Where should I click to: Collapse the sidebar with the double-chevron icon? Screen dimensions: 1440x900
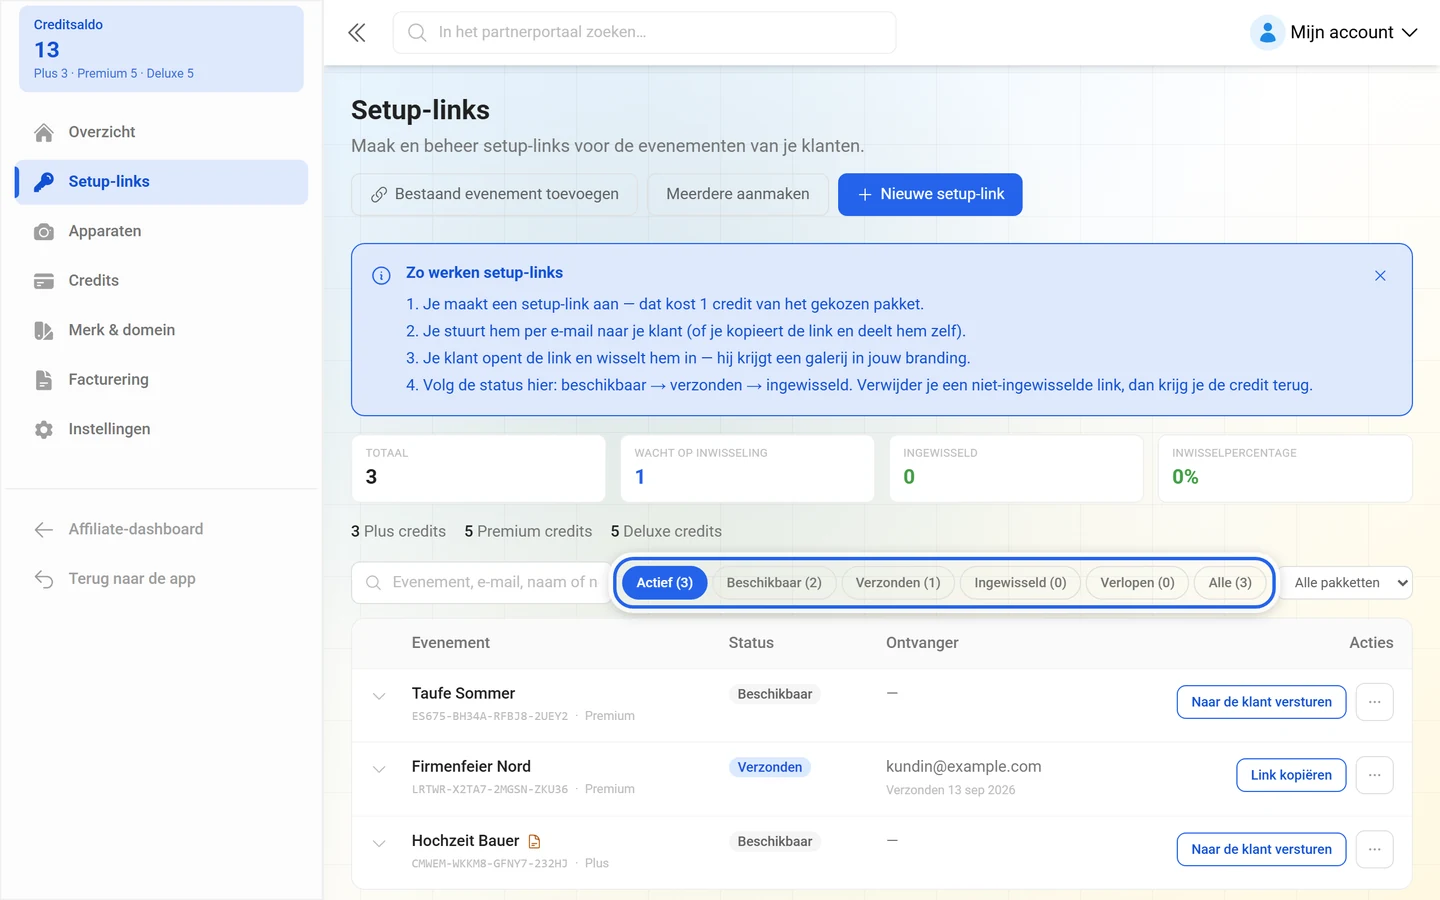click(357, 33)
